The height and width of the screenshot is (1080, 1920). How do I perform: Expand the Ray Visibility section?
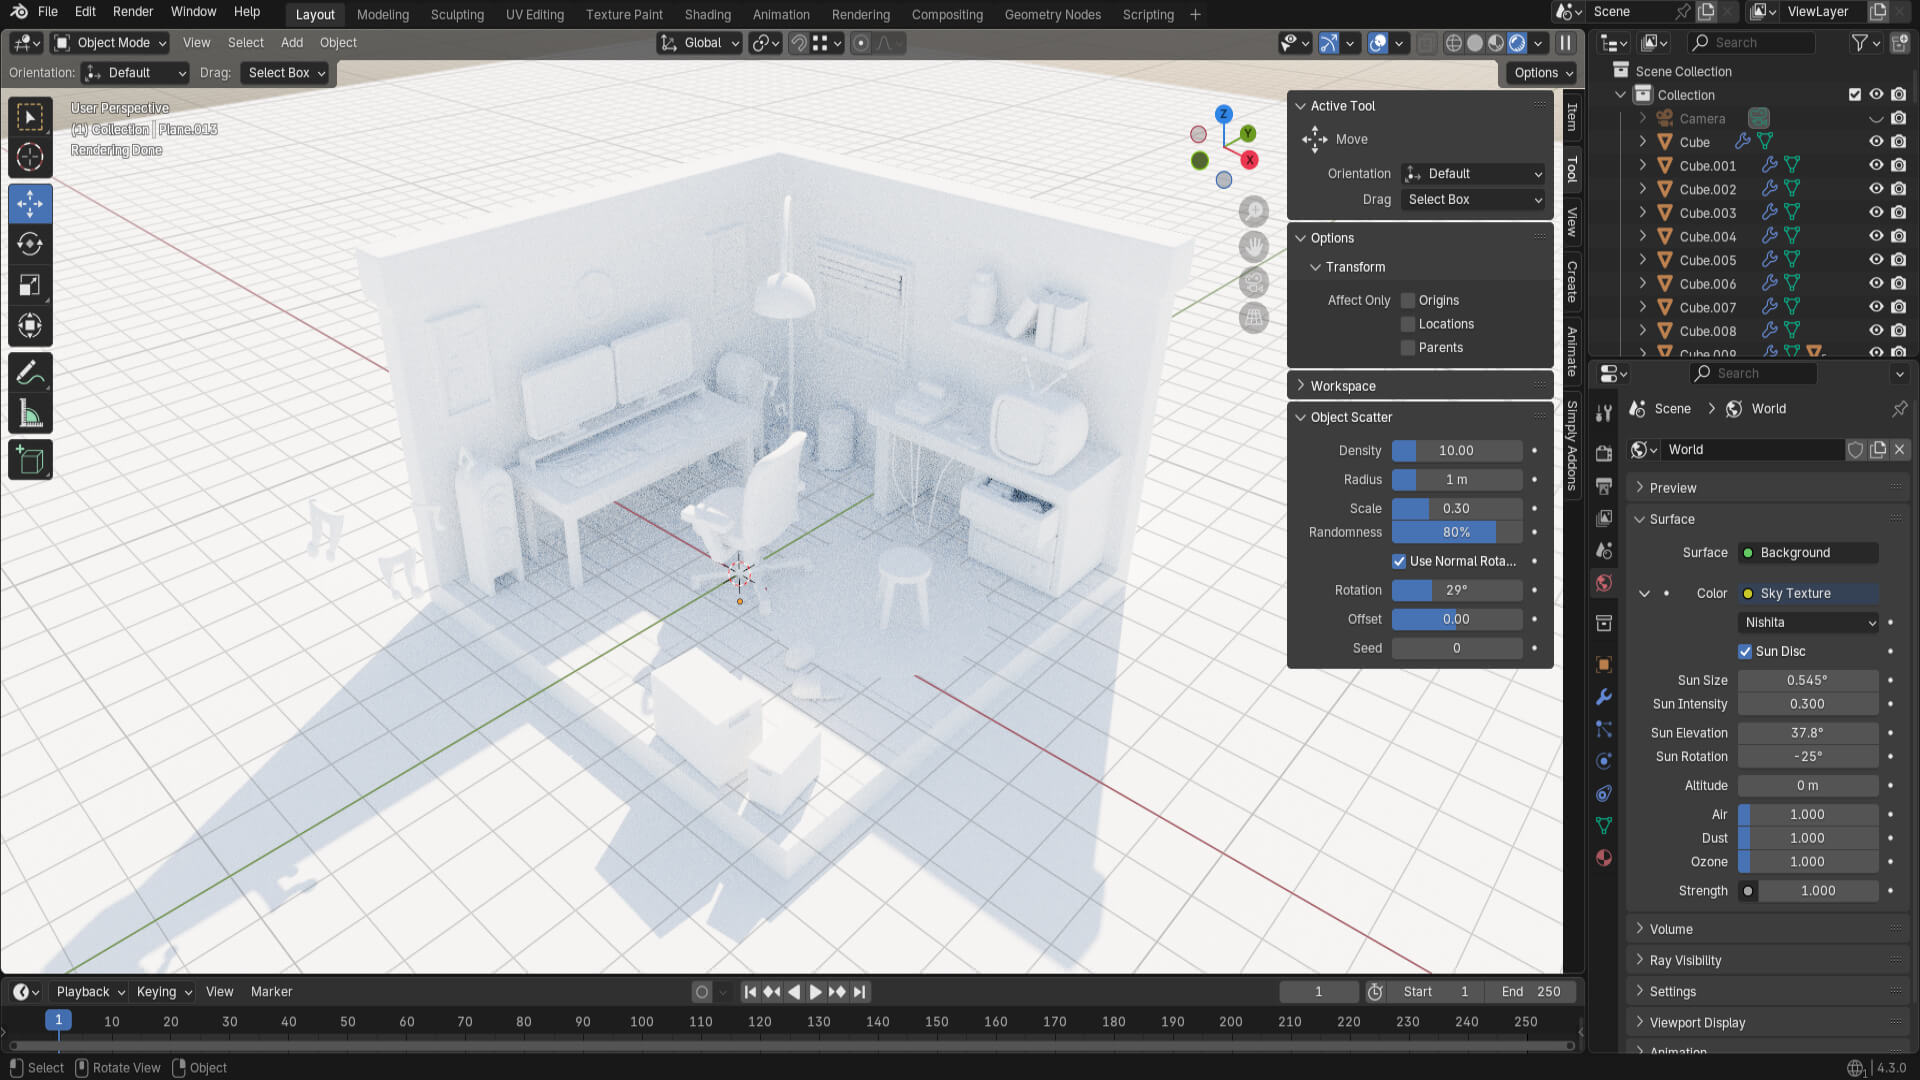pyautogui.click(x=1685, y=960)
